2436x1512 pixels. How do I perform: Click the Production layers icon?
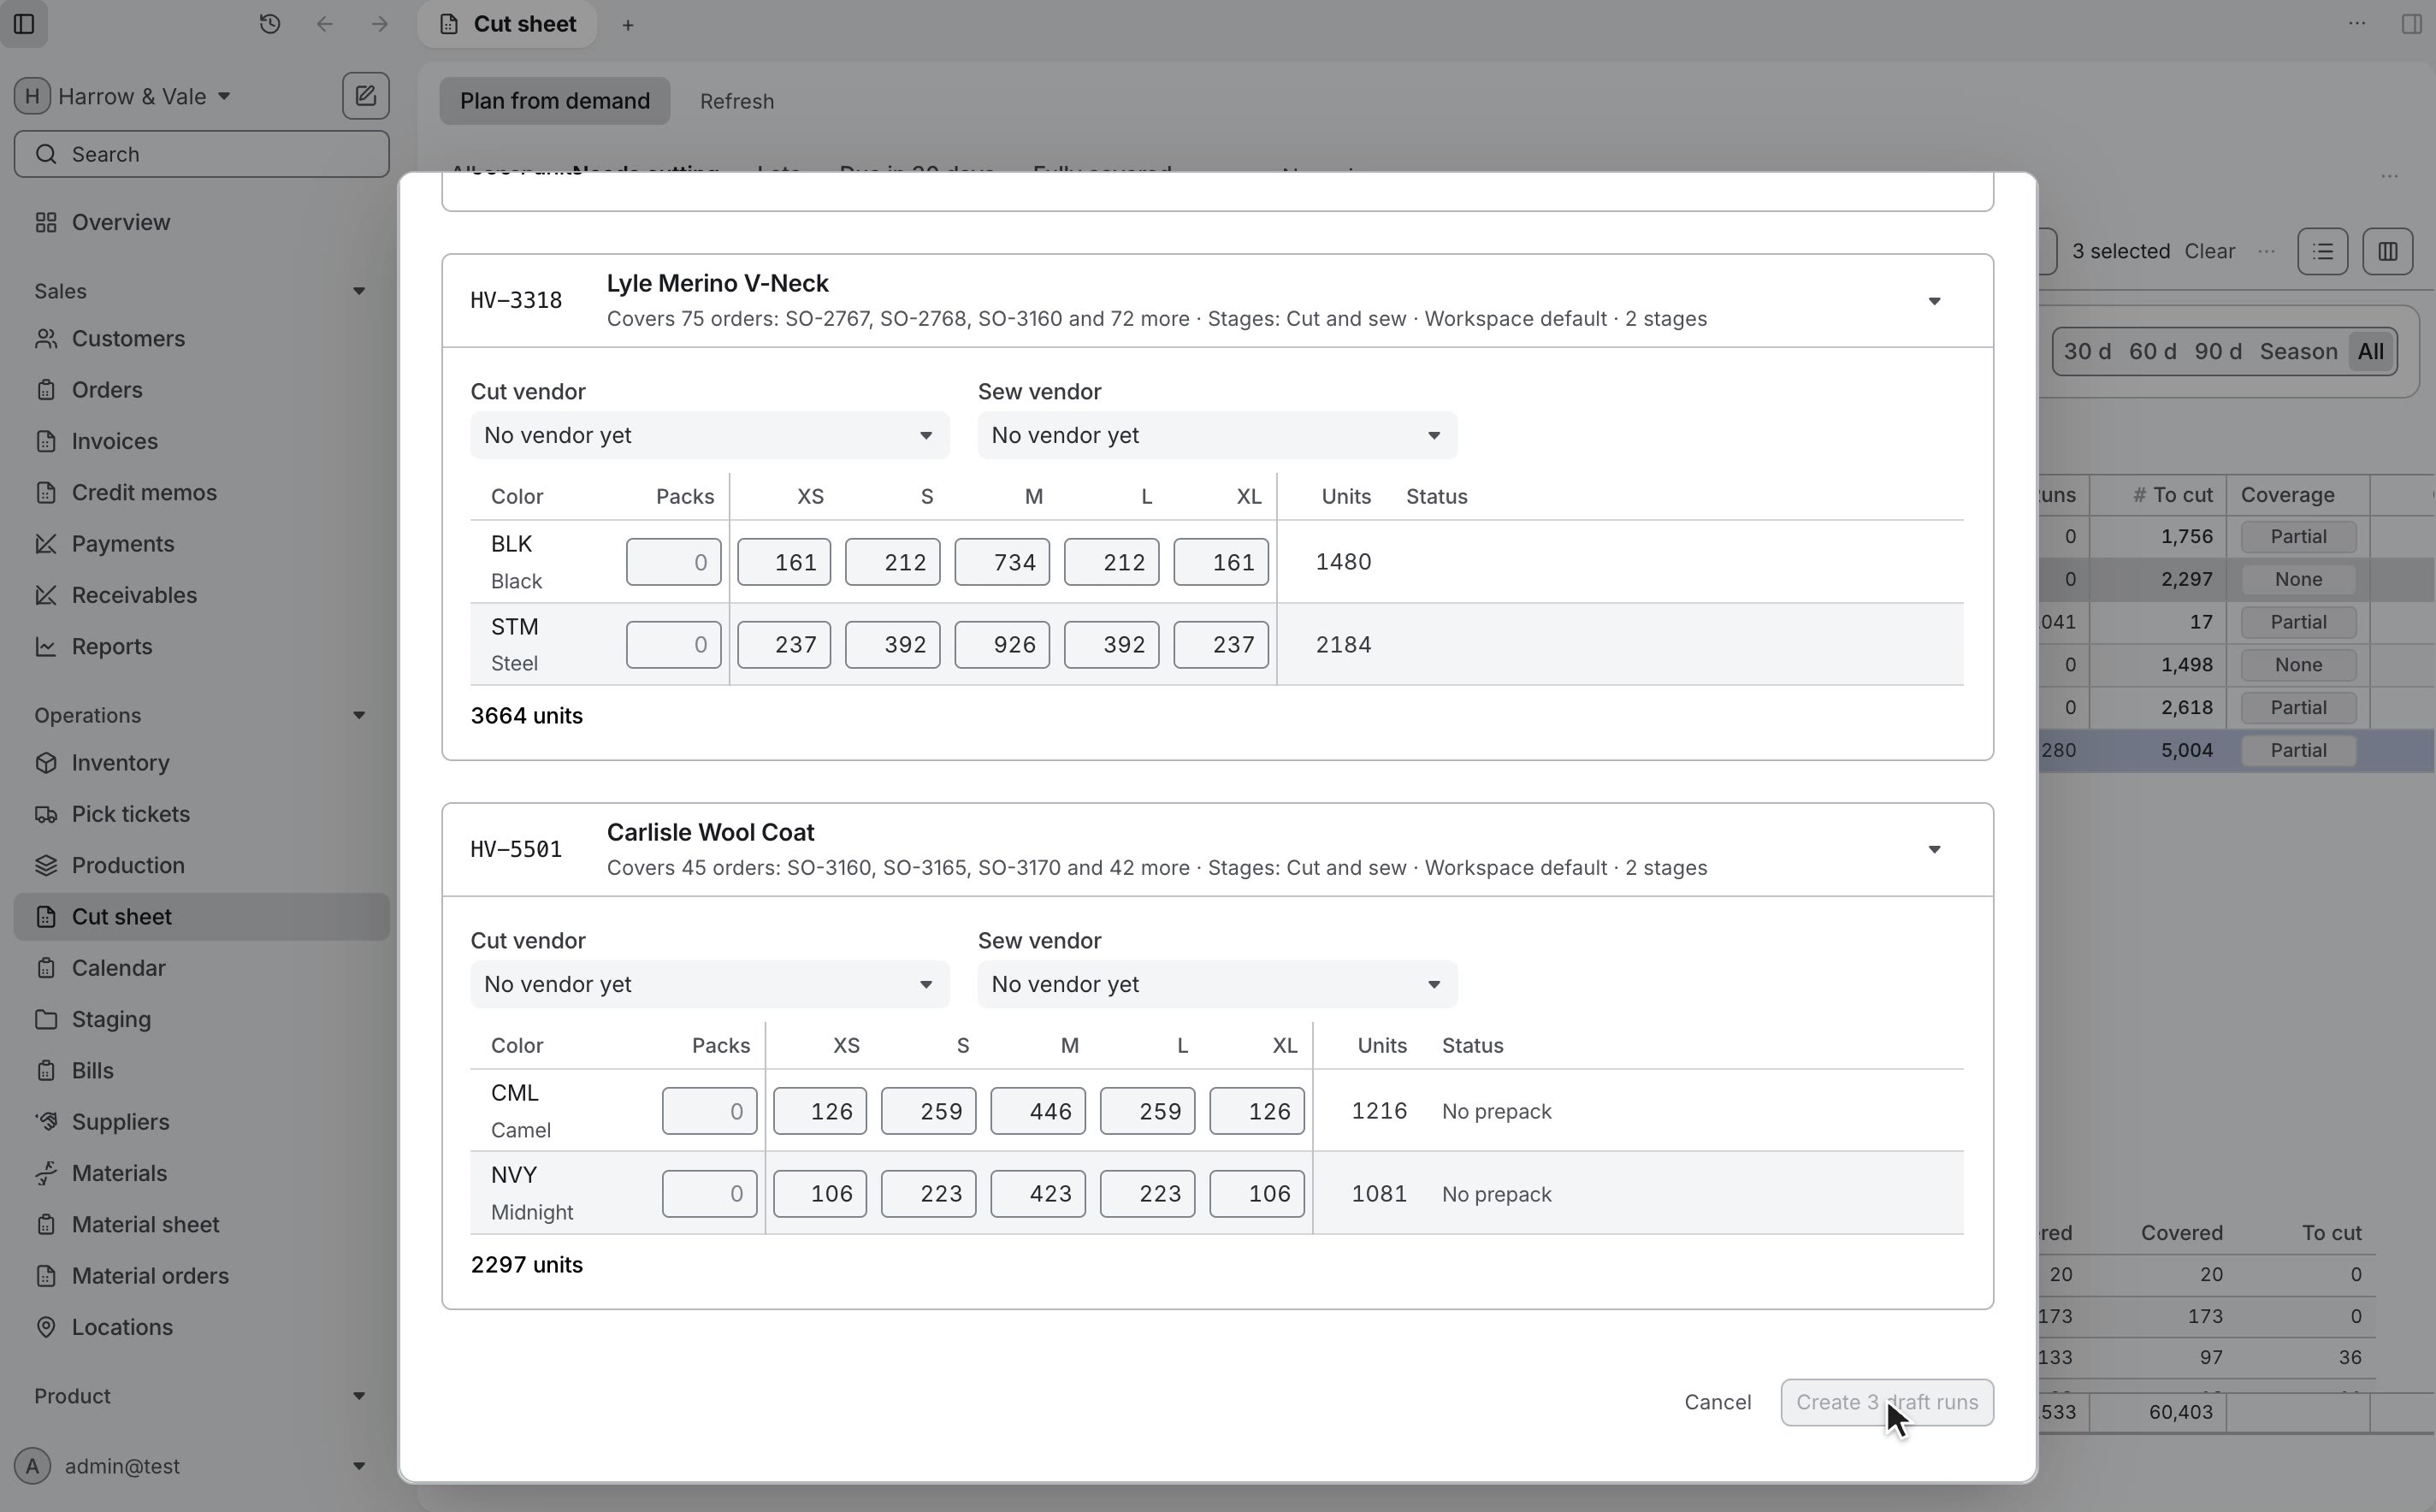point(46,865)
